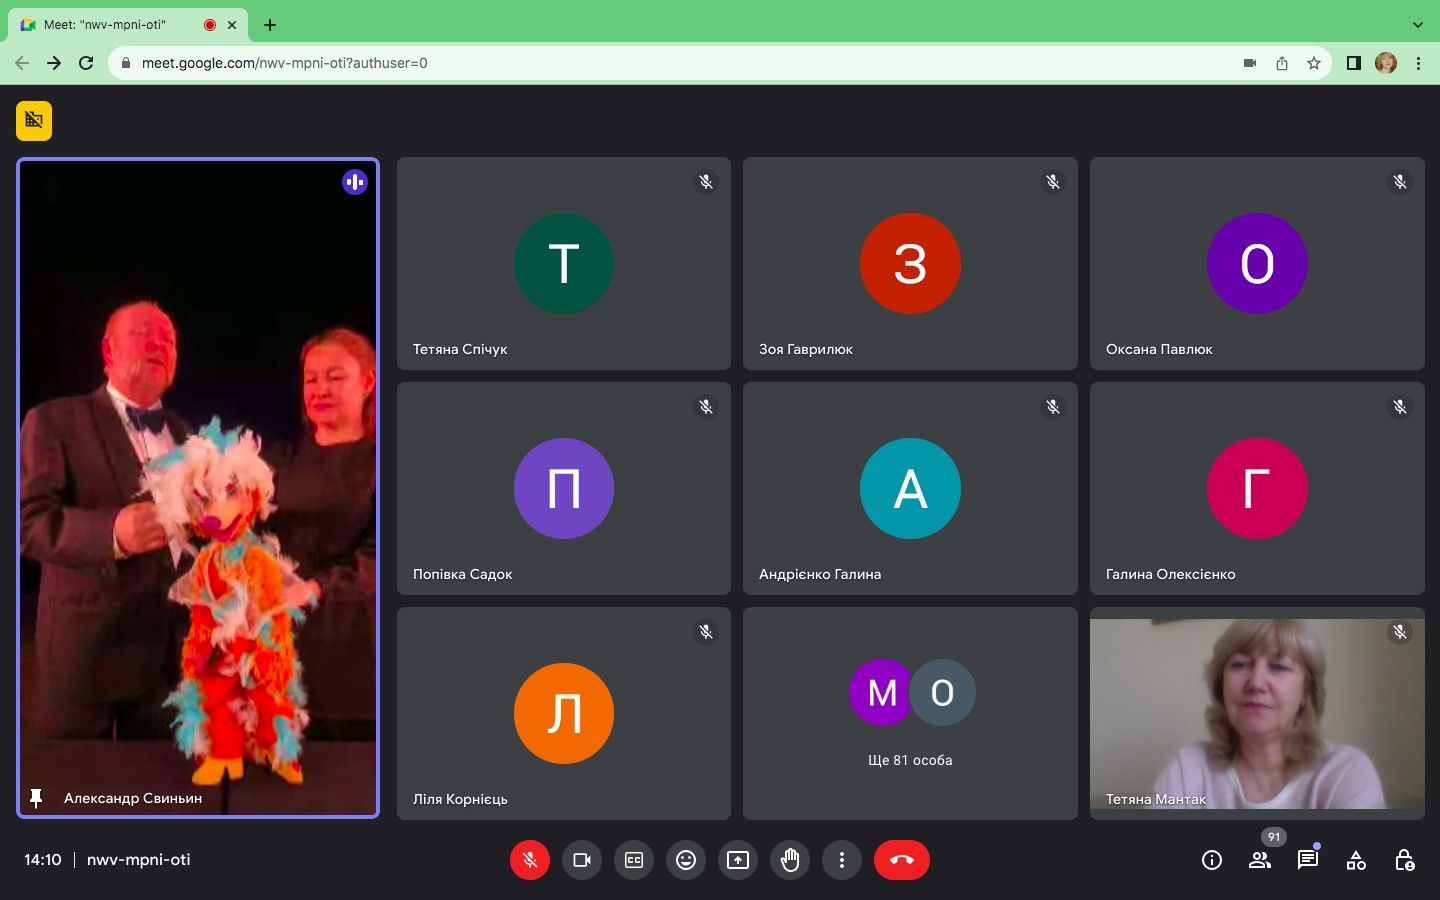The height and width of the screenshot is (900, 1440).
Task: Show everyone participants panel
Action: (1260, 860)
